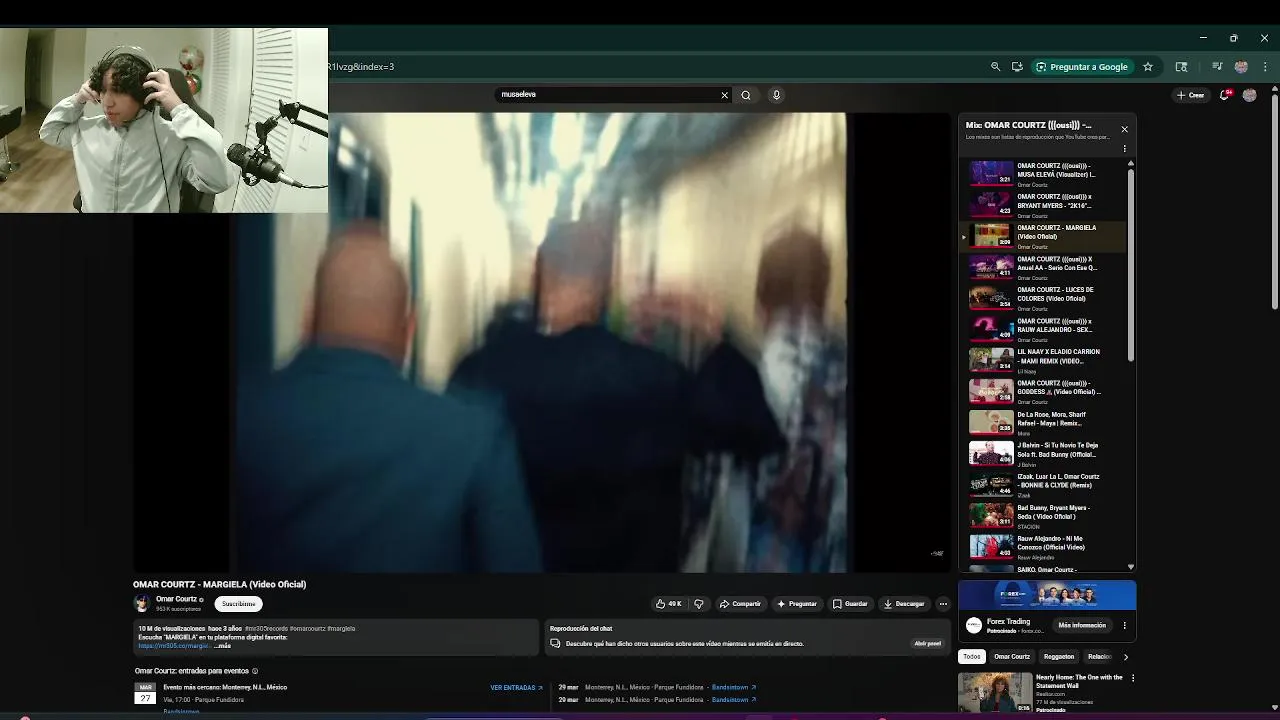Play BONNIE & CLYDE (Remix) entry
Viewport: 1280px width, 720px height.
[1045, 484]
